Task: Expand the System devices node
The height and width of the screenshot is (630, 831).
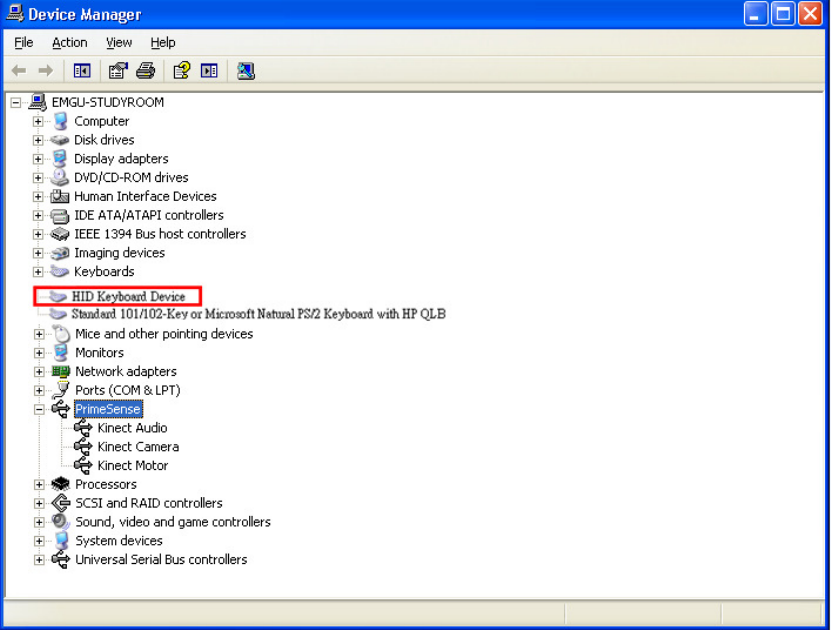Action: (39, 541)
